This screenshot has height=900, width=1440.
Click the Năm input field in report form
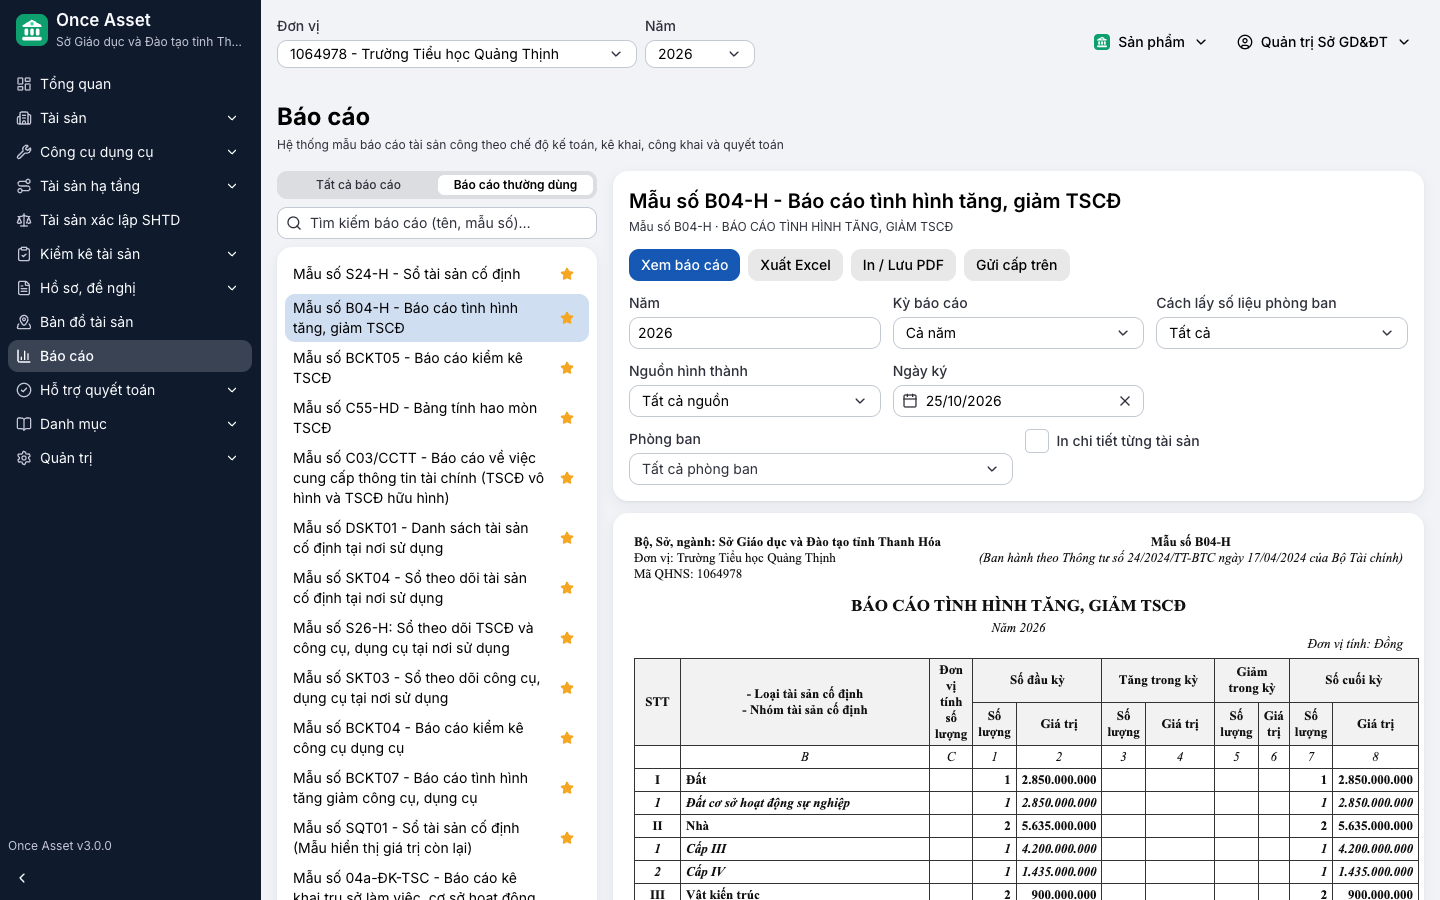[x=755, y=333]
